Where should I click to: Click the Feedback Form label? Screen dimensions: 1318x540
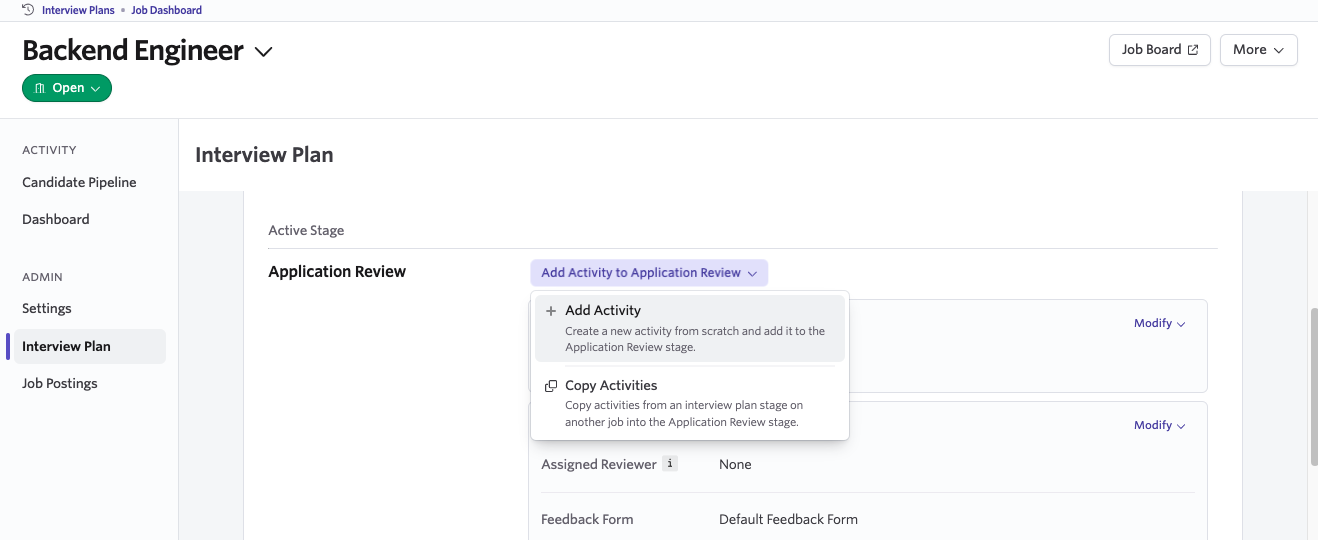[587, 519]
